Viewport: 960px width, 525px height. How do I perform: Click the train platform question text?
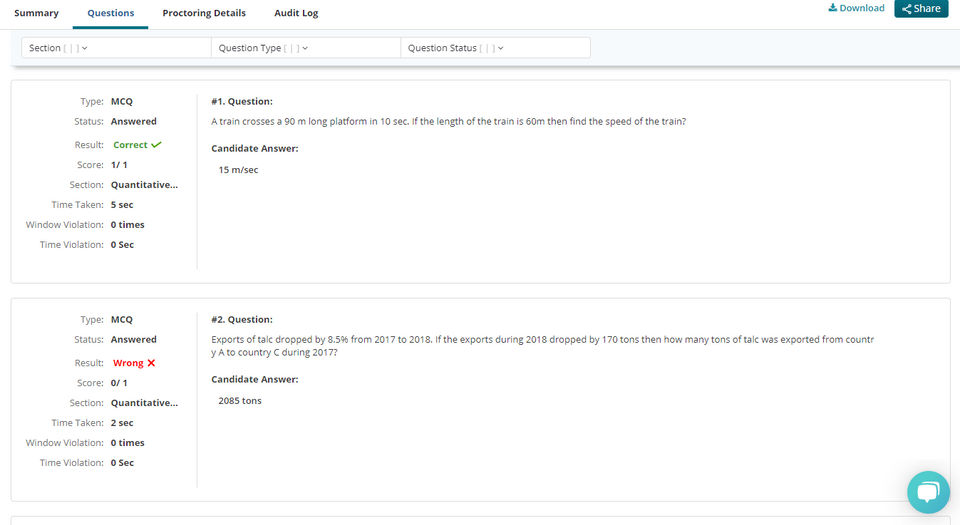tap(449, 121)
